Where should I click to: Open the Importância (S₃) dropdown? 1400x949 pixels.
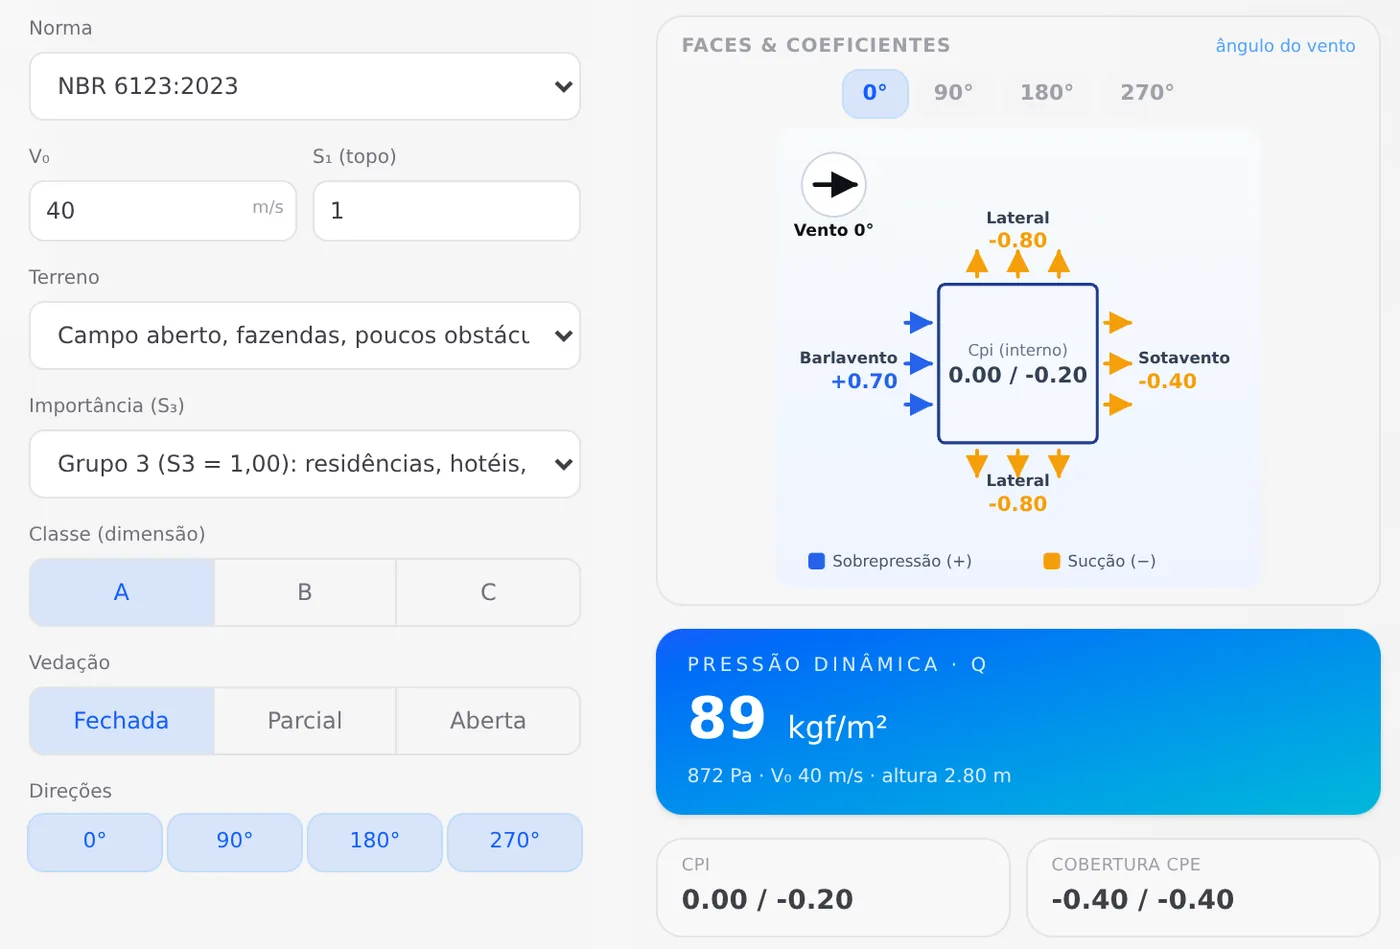click(305, 464)
